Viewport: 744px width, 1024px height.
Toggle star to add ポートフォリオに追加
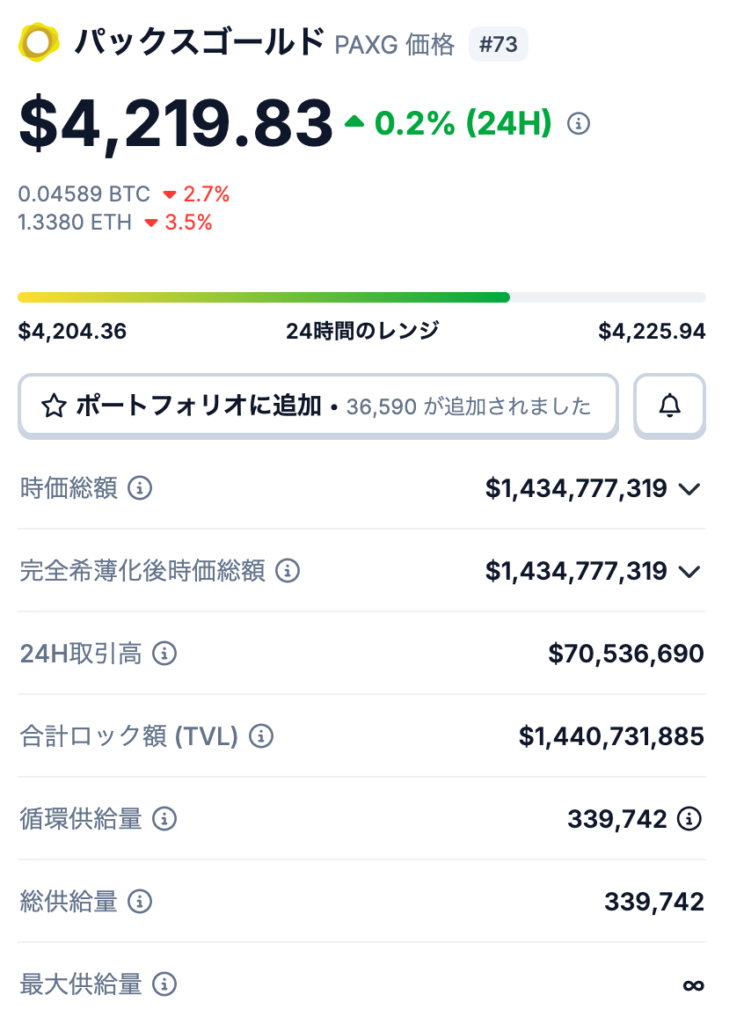point(54,405)
